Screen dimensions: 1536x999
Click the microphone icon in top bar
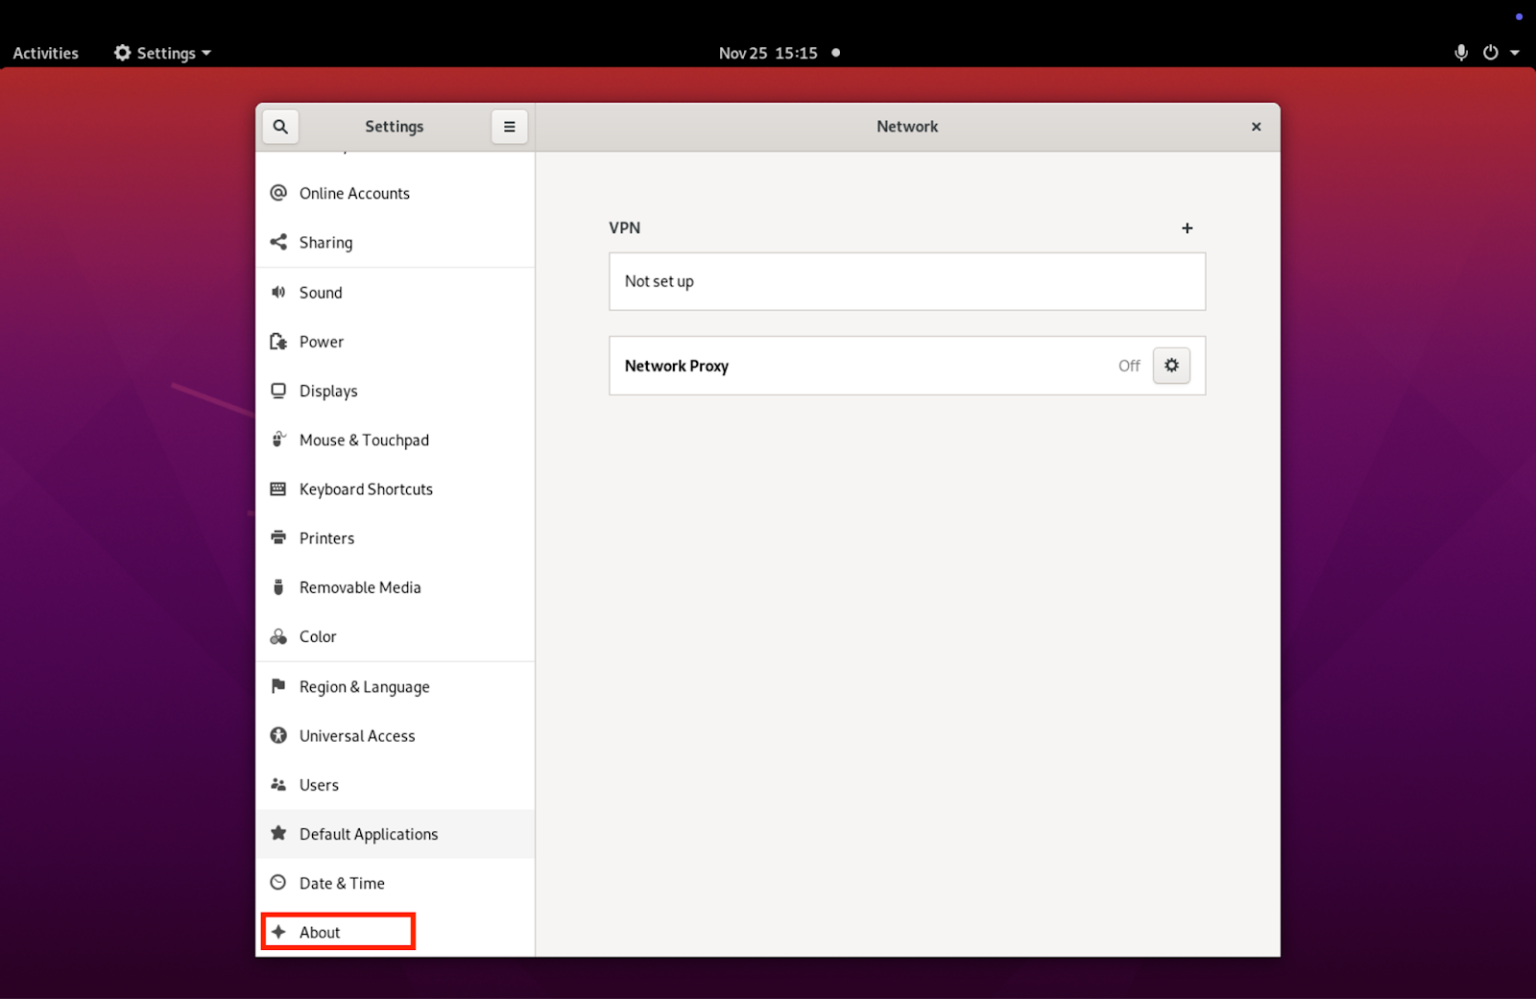tap(1461, 52)
